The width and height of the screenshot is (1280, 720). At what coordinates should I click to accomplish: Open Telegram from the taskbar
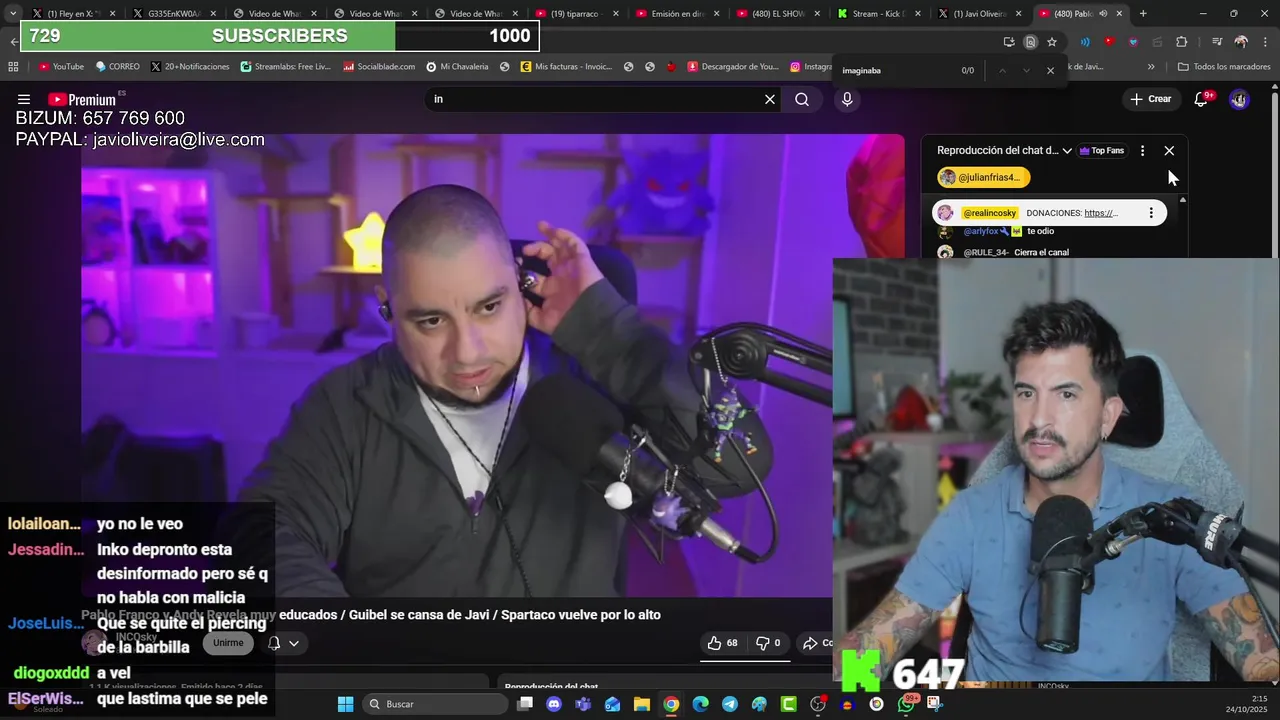click(x=730, y=704)
